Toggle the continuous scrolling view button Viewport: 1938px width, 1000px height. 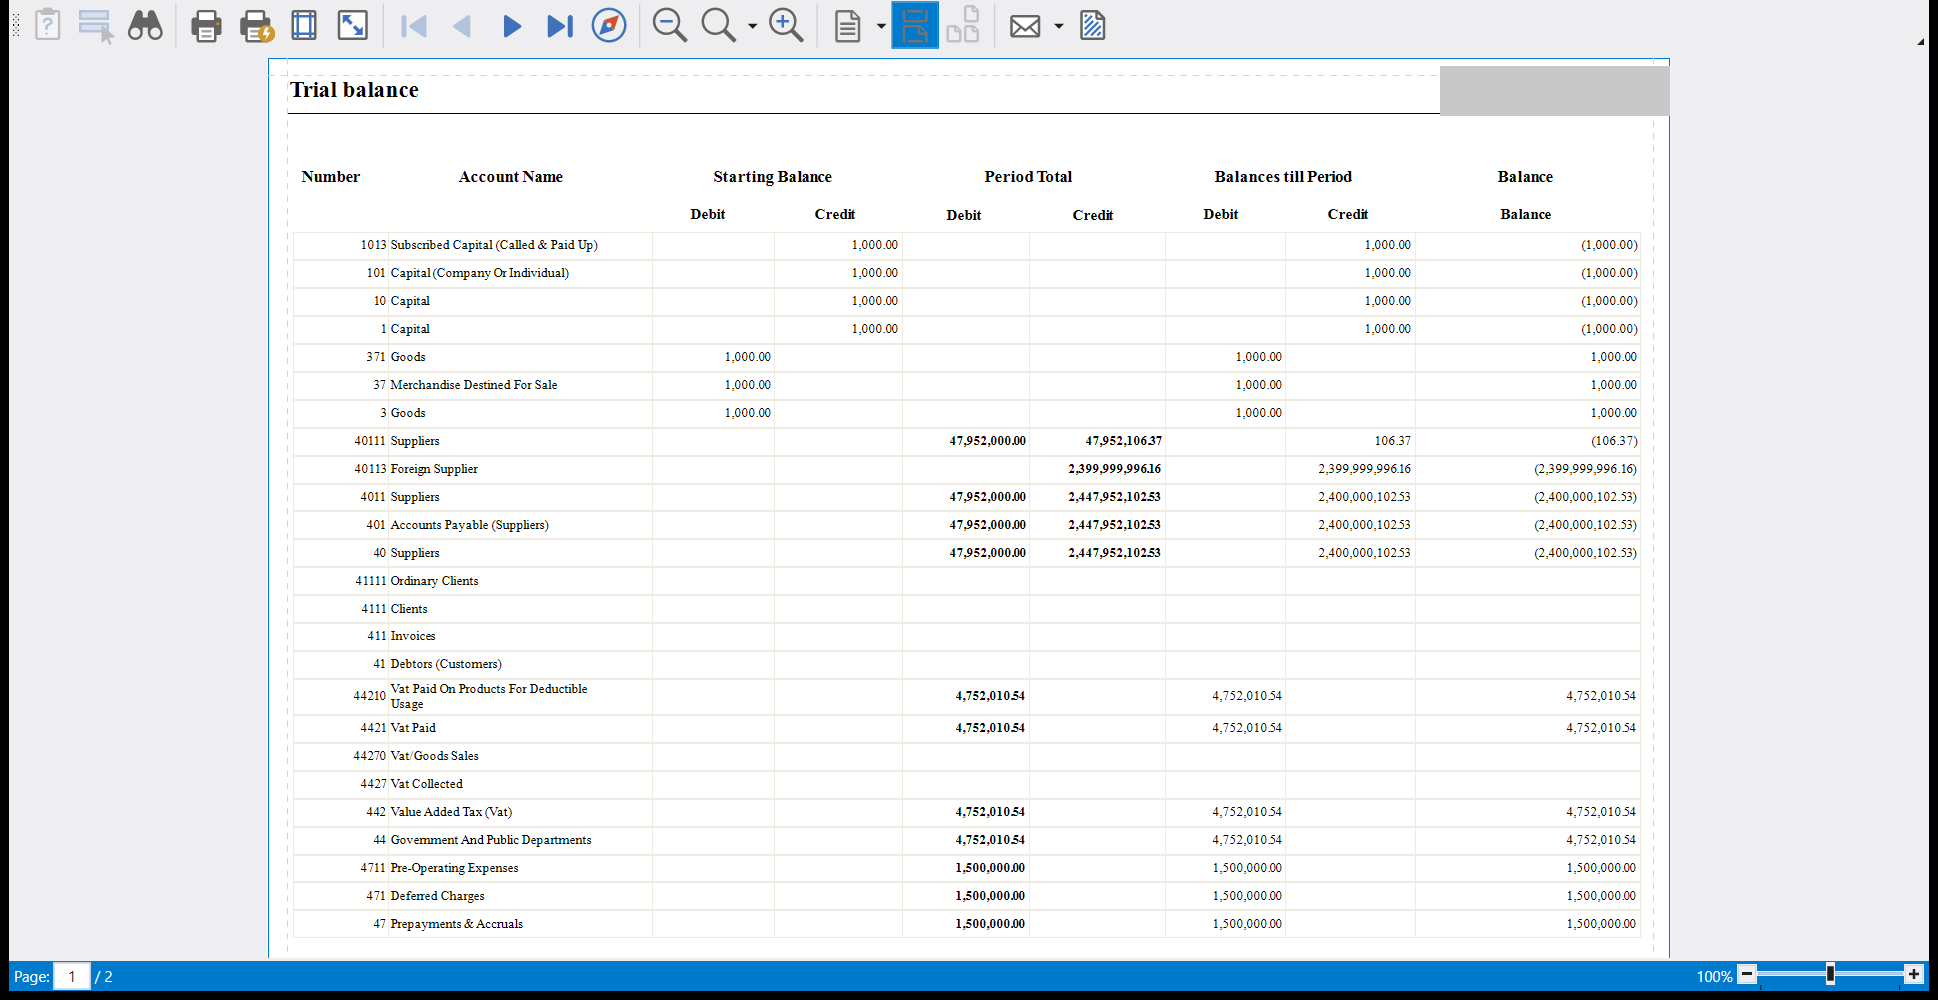[x=915, y=25]
